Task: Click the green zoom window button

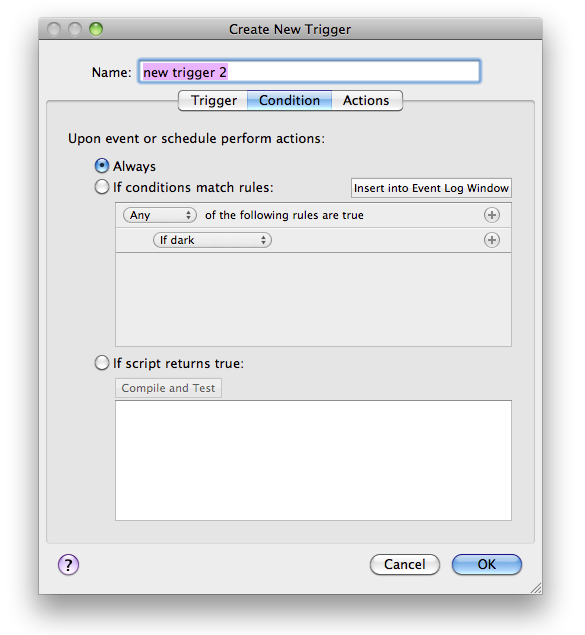Action: coord(96,29)
